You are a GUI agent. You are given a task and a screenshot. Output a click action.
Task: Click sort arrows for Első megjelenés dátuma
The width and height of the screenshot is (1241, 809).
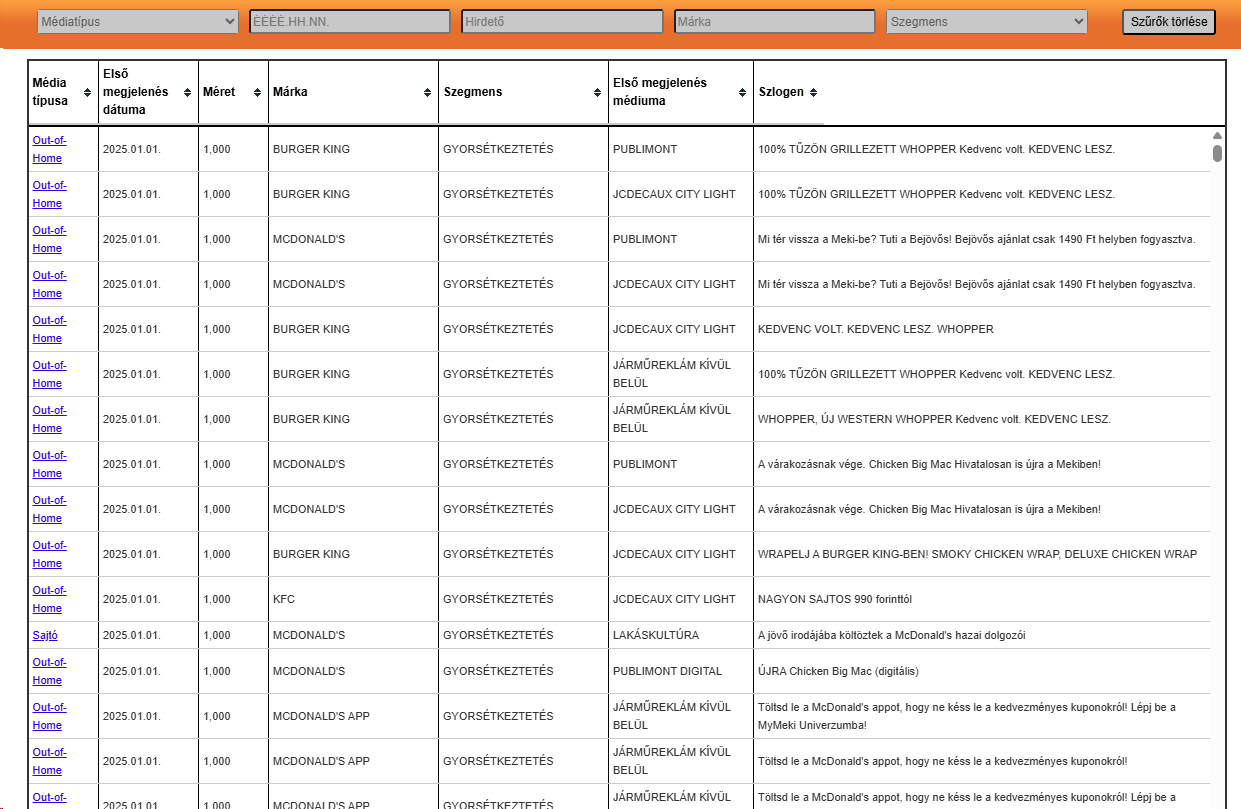[x=187, y=92]
